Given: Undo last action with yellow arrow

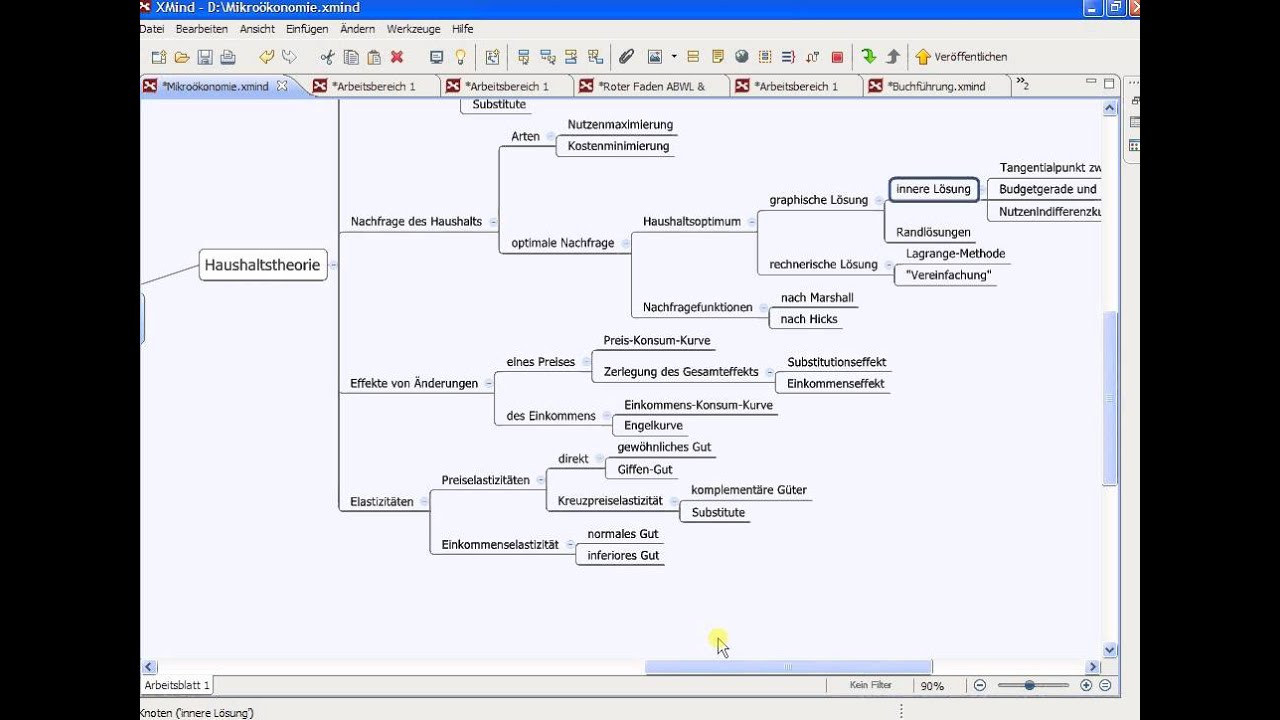Looking at the screenshot, I should pos(266,57).
